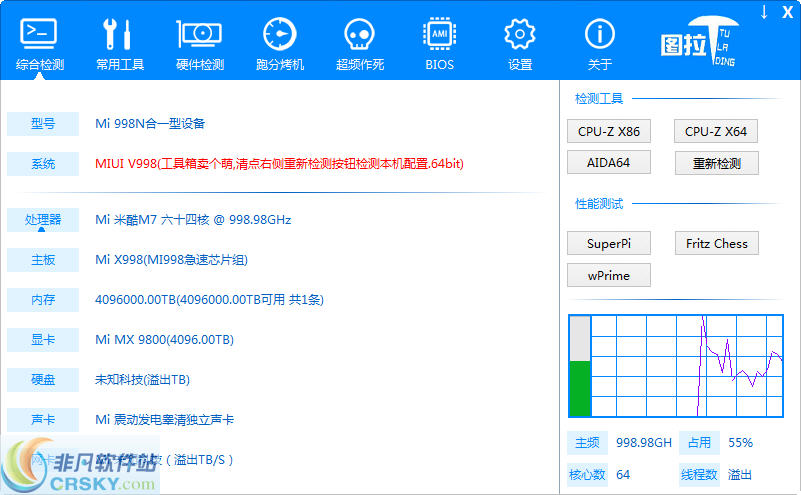Click the 占用 usage label
This screenshot has width=801, height=495.
click(699, 443)
